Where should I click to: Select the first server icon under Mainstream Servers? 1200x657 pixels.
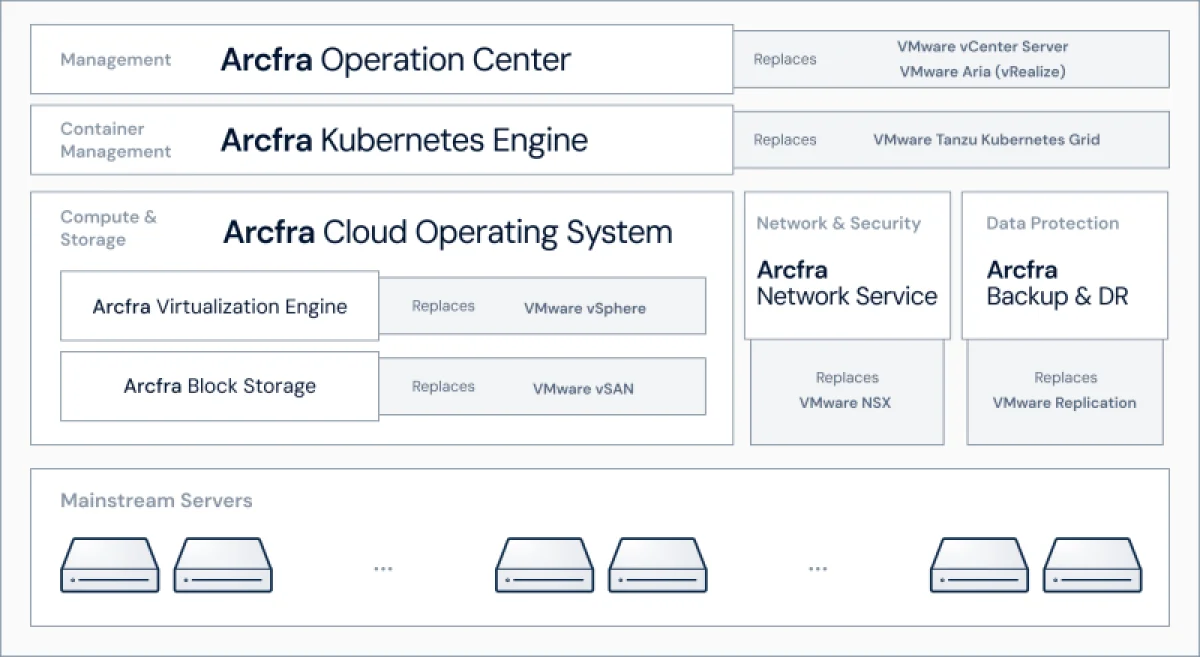pos(110,566)
